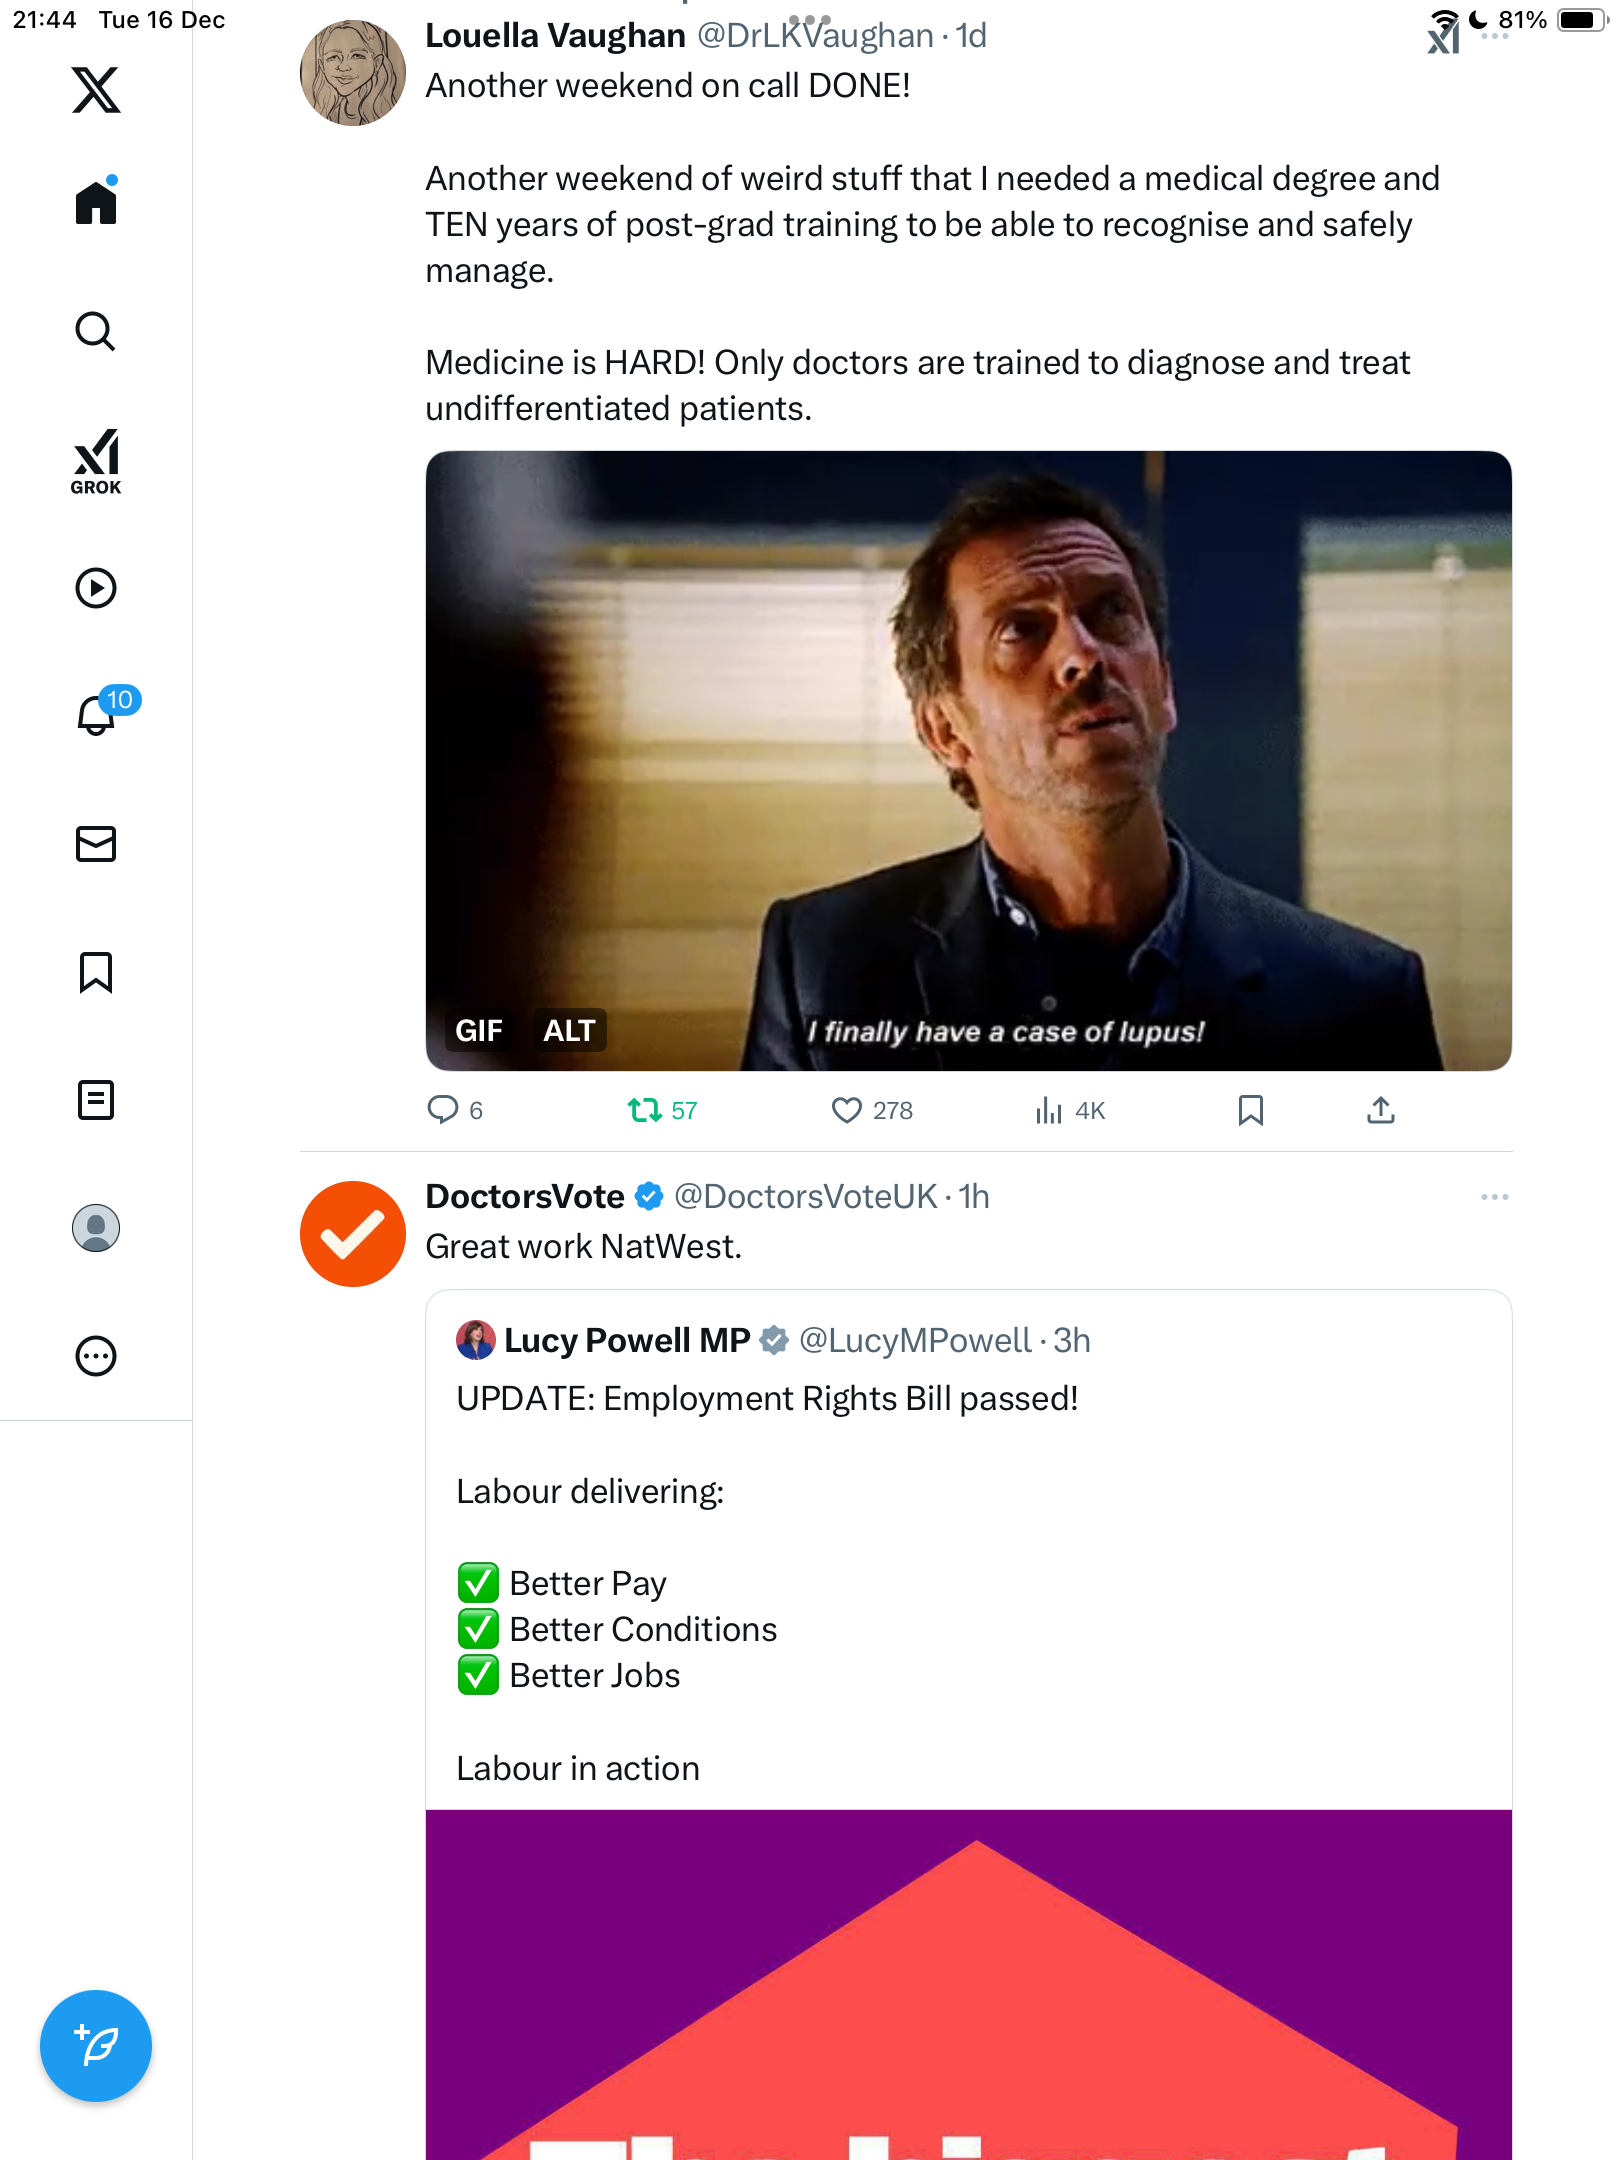Image resolution: width=1620 pixels, height=2160 pixels.
Task: Share Louella Vaughan's post
Action: (x=1380, y=1110)
